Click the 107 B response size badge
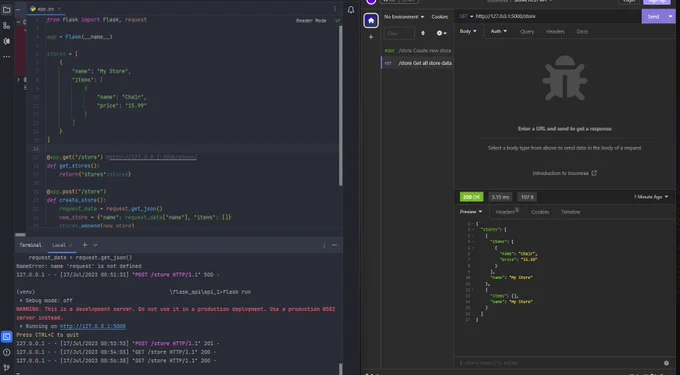This screenshot has width=680, height=375. pyautogui.click(x=527, y=197)
